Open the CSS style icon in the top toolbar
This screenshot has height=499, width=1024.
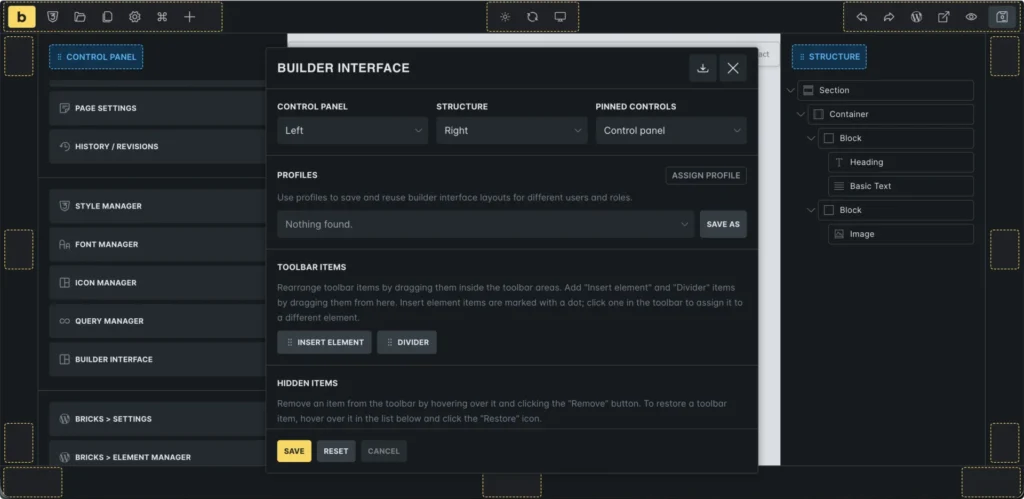pyautogui.click(x=53, y=17)
